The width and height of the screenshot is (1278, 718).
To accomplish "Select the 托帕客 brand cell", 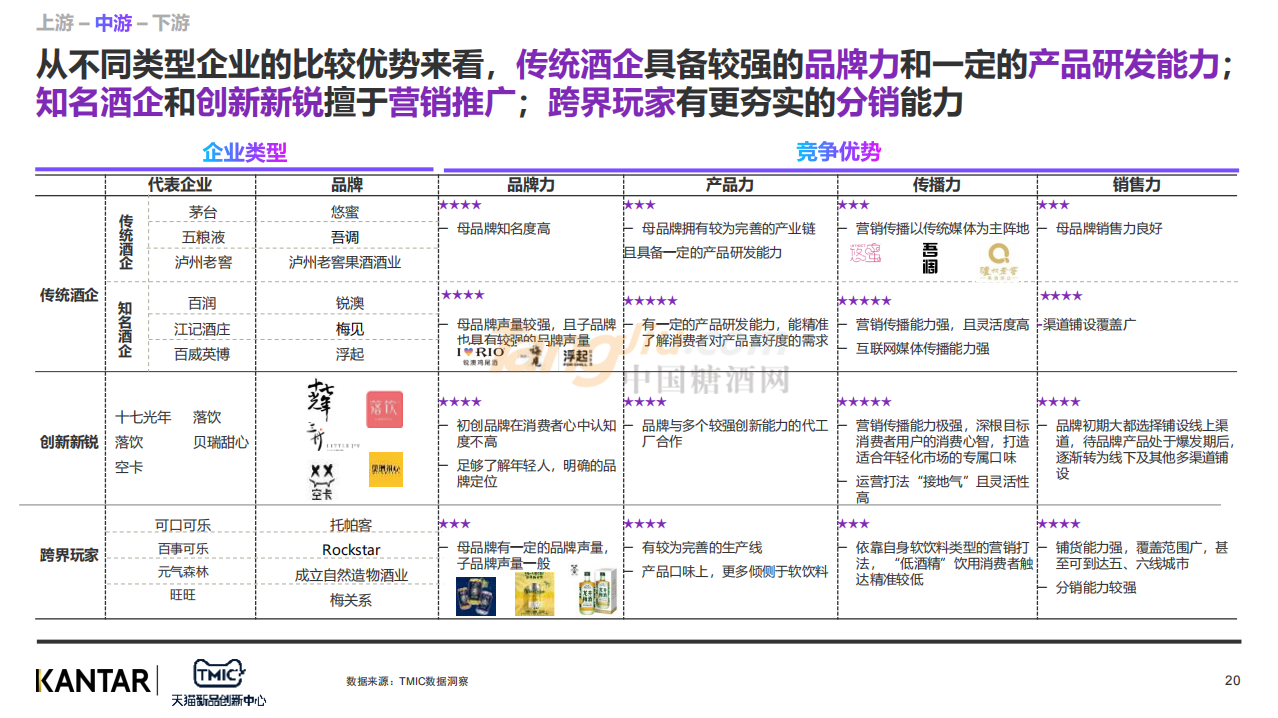I will coord(351,525).
